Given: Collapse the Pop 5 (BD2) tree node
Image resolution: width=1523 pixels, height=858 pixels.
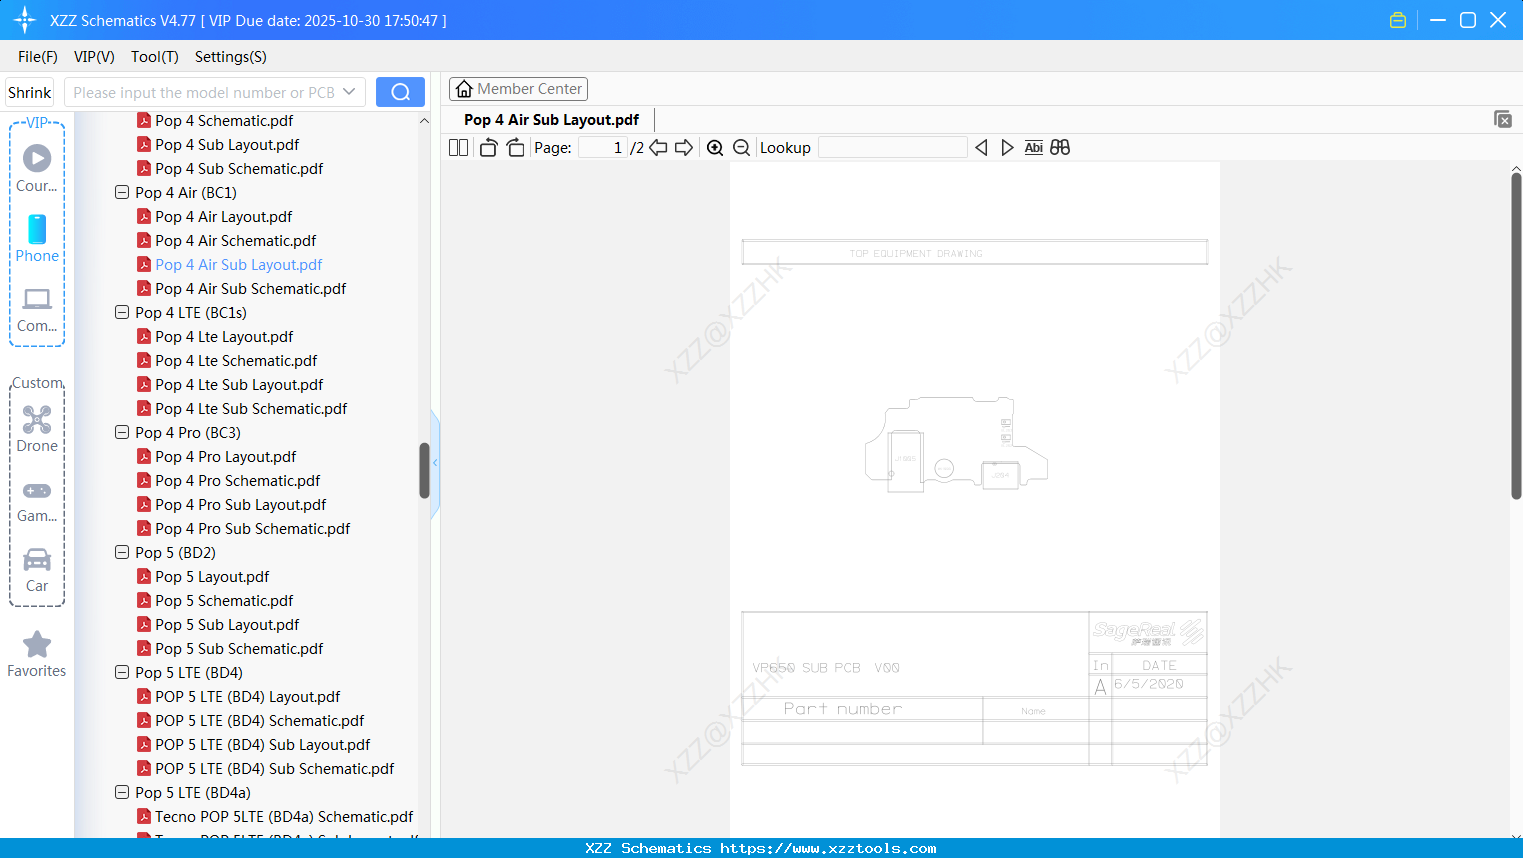Looking at the screenshot, I should [x=121, y=552].
